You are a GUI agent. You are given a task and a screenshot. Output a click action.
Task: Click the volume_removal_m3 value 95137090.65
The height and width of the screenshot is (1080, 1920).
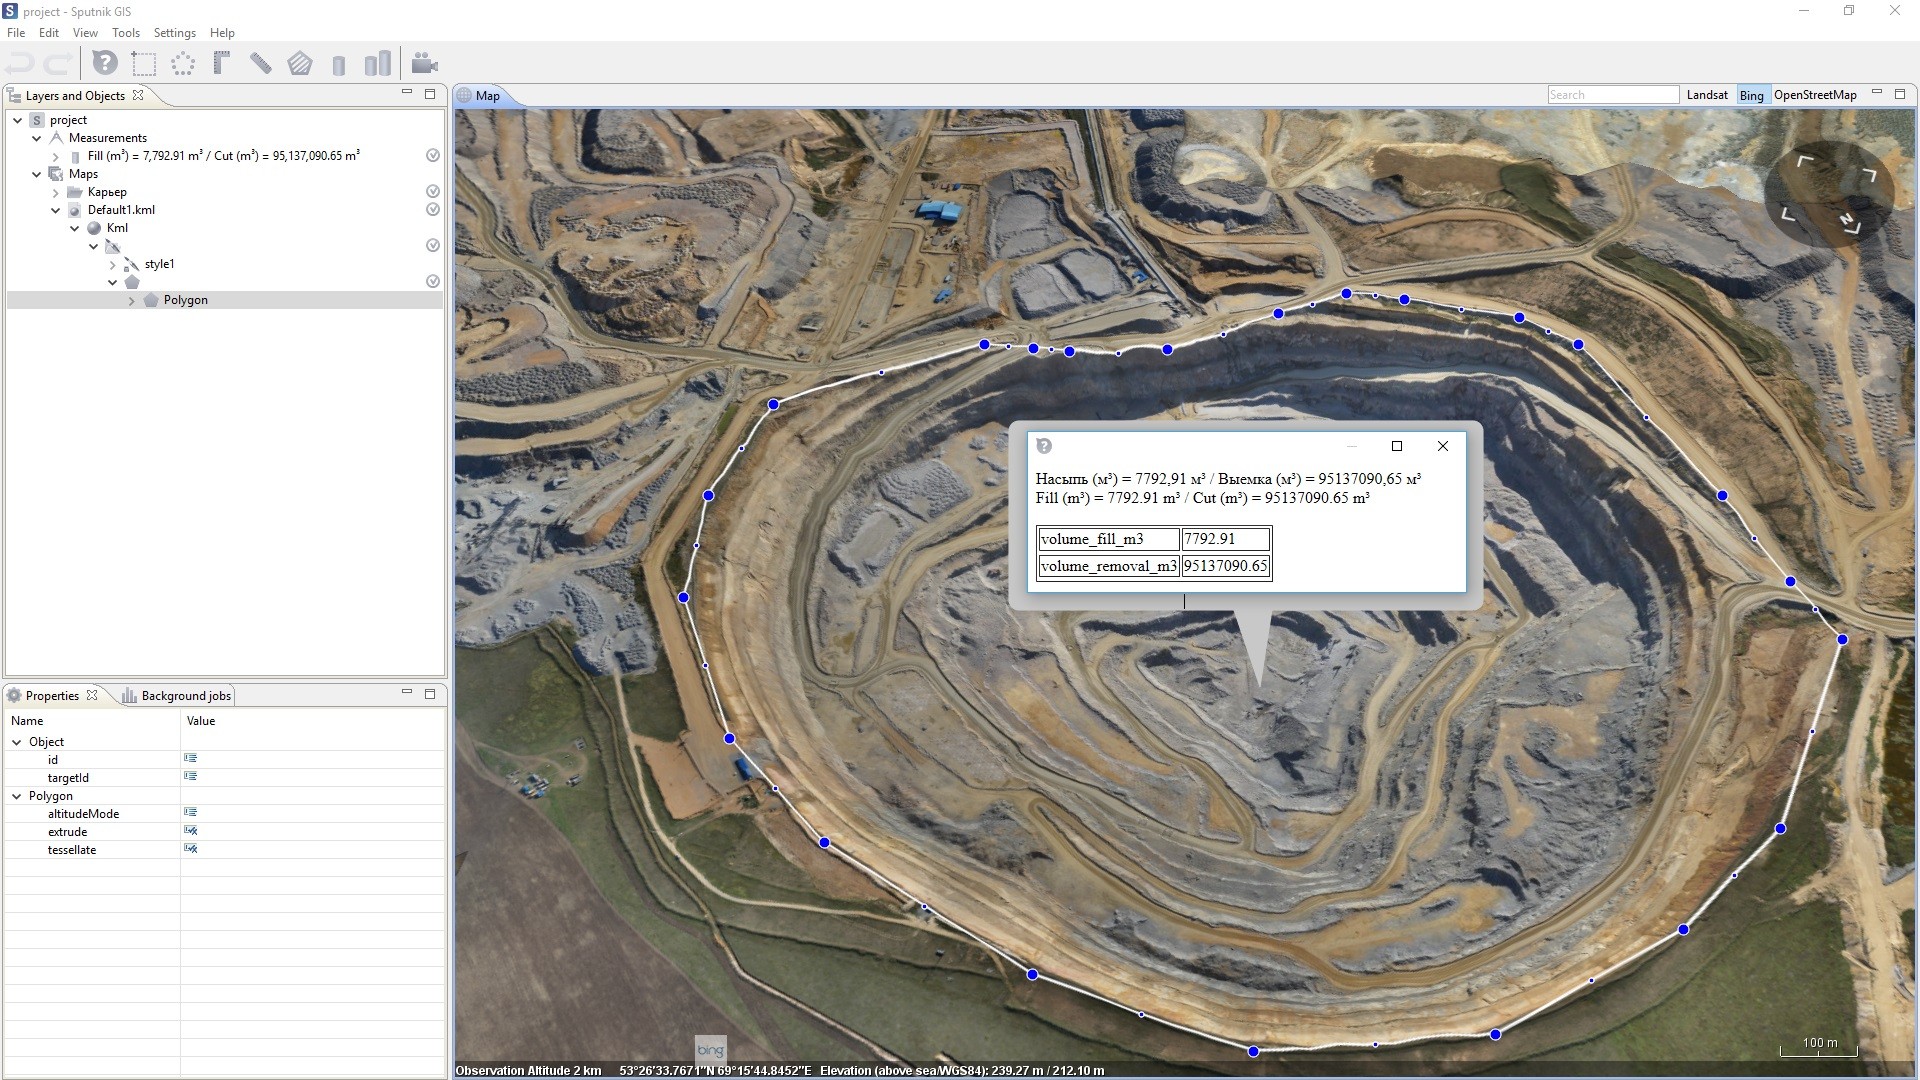[1225, 566]
